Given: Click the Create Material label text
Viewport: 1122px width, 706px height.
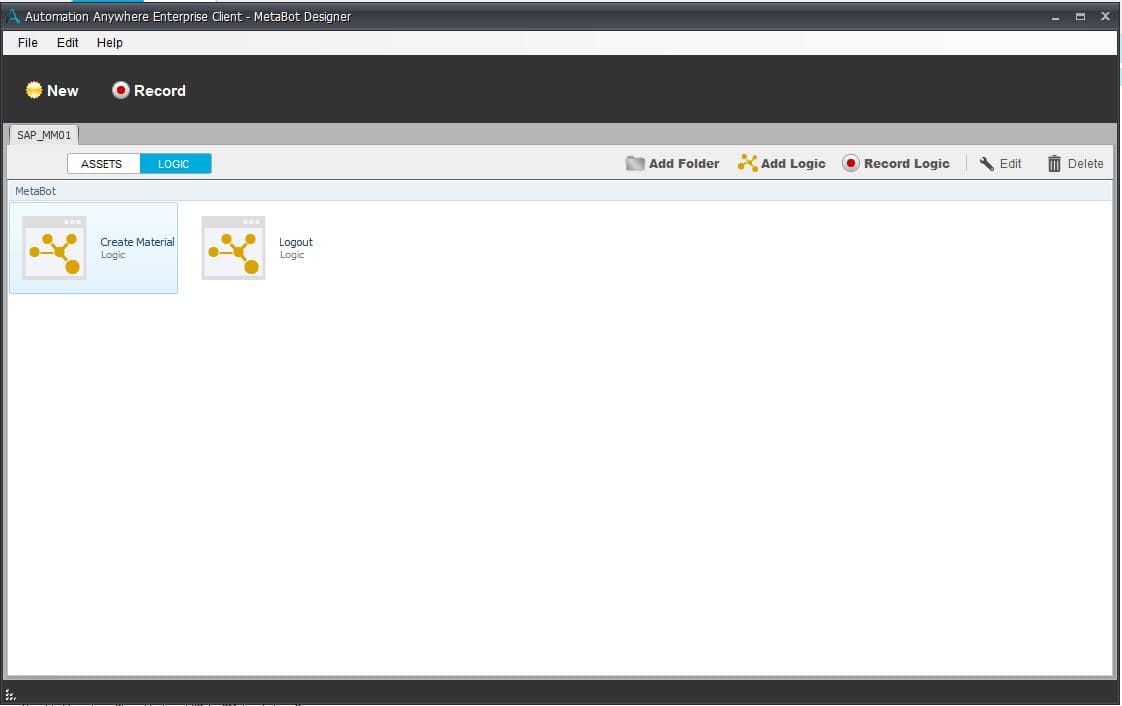Looking at the screenshot, I should [137, 242].
